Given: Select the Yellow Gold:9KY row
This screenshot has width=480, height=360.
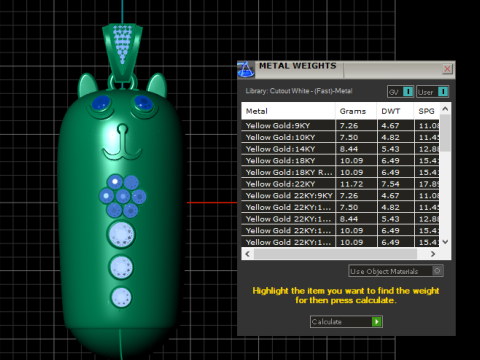Looking at the screenshot, I should coord(340,126).
